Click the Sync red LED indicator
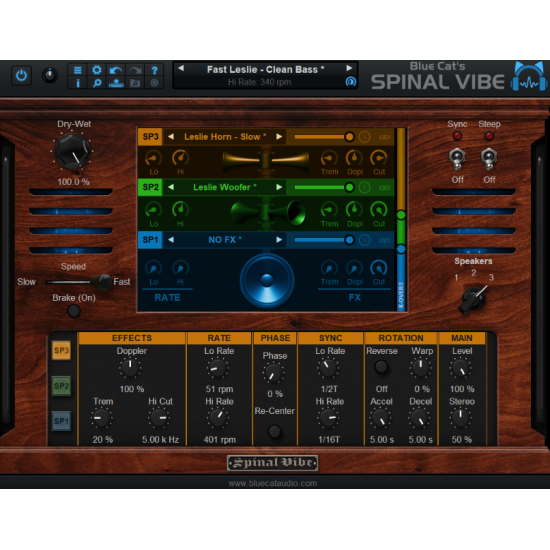Viewport: 550px width, 550px height. pyautogui.click(x=457, y=136)
